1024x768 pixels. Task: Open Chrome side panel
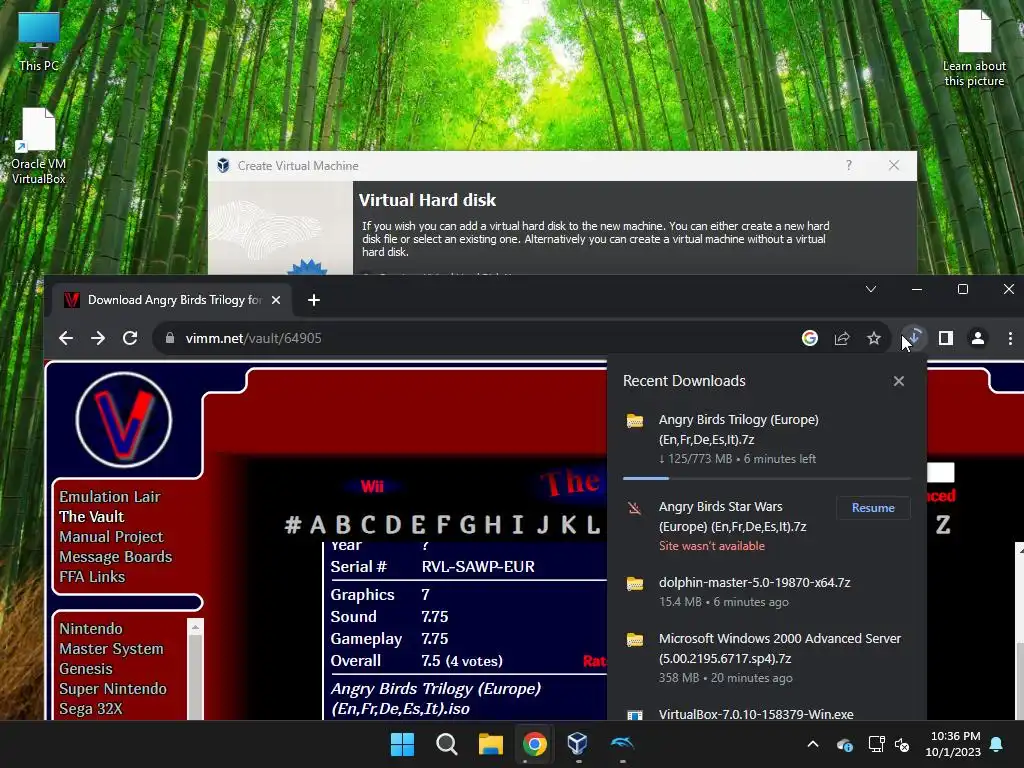pos(946,338)
